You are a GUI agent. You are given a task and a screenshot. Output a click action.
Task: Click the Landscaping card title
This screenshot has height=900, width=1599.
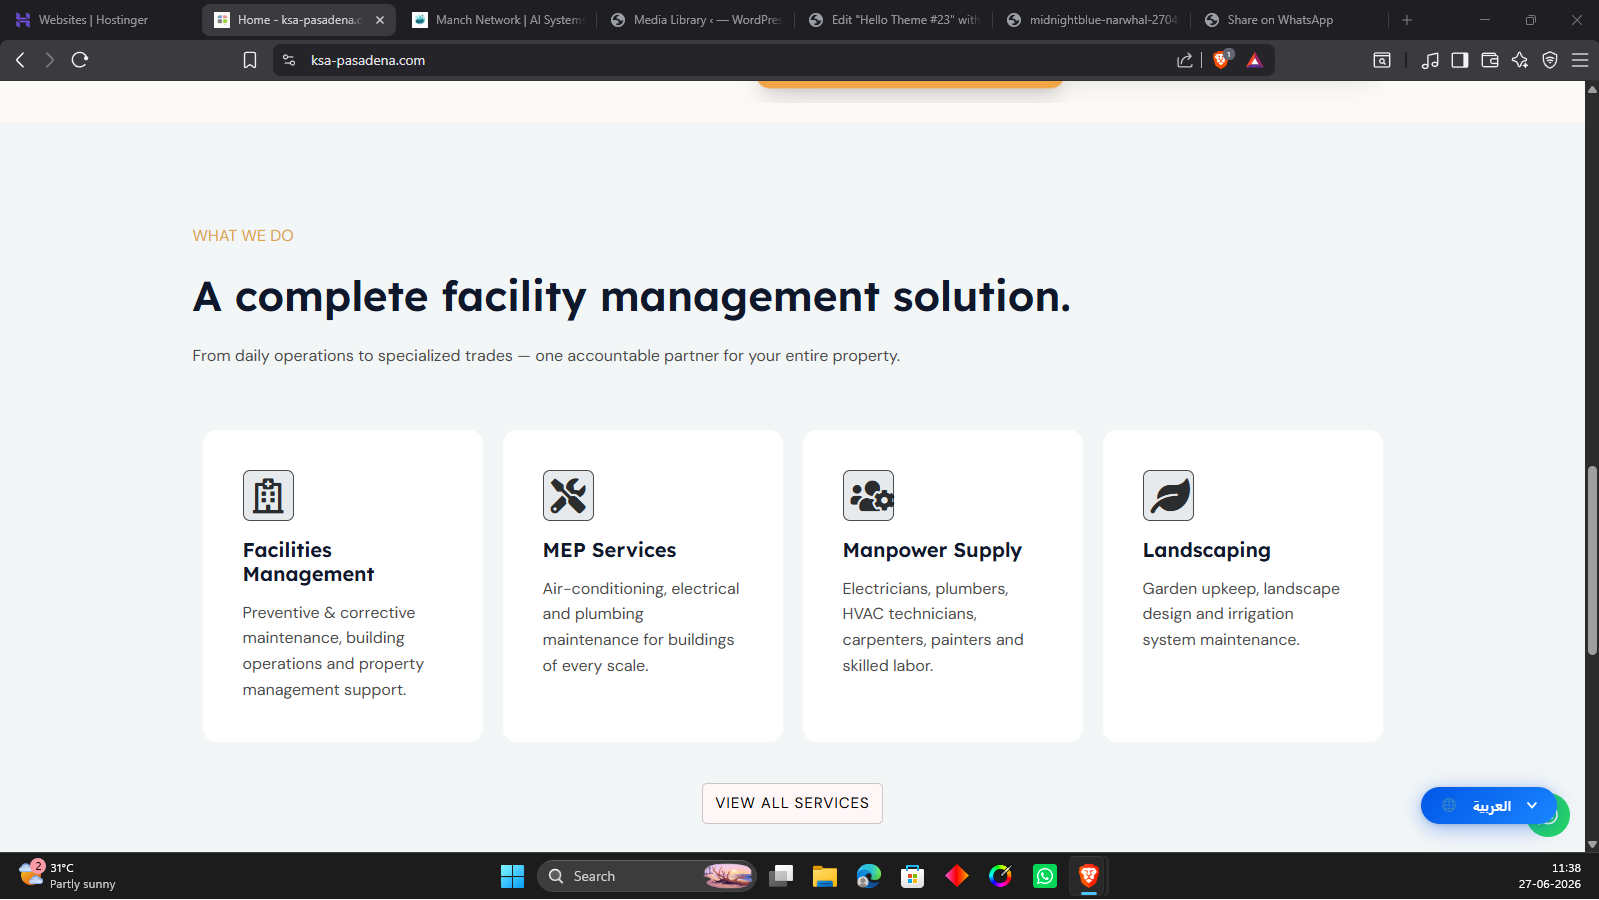[x=1206, y=551]
